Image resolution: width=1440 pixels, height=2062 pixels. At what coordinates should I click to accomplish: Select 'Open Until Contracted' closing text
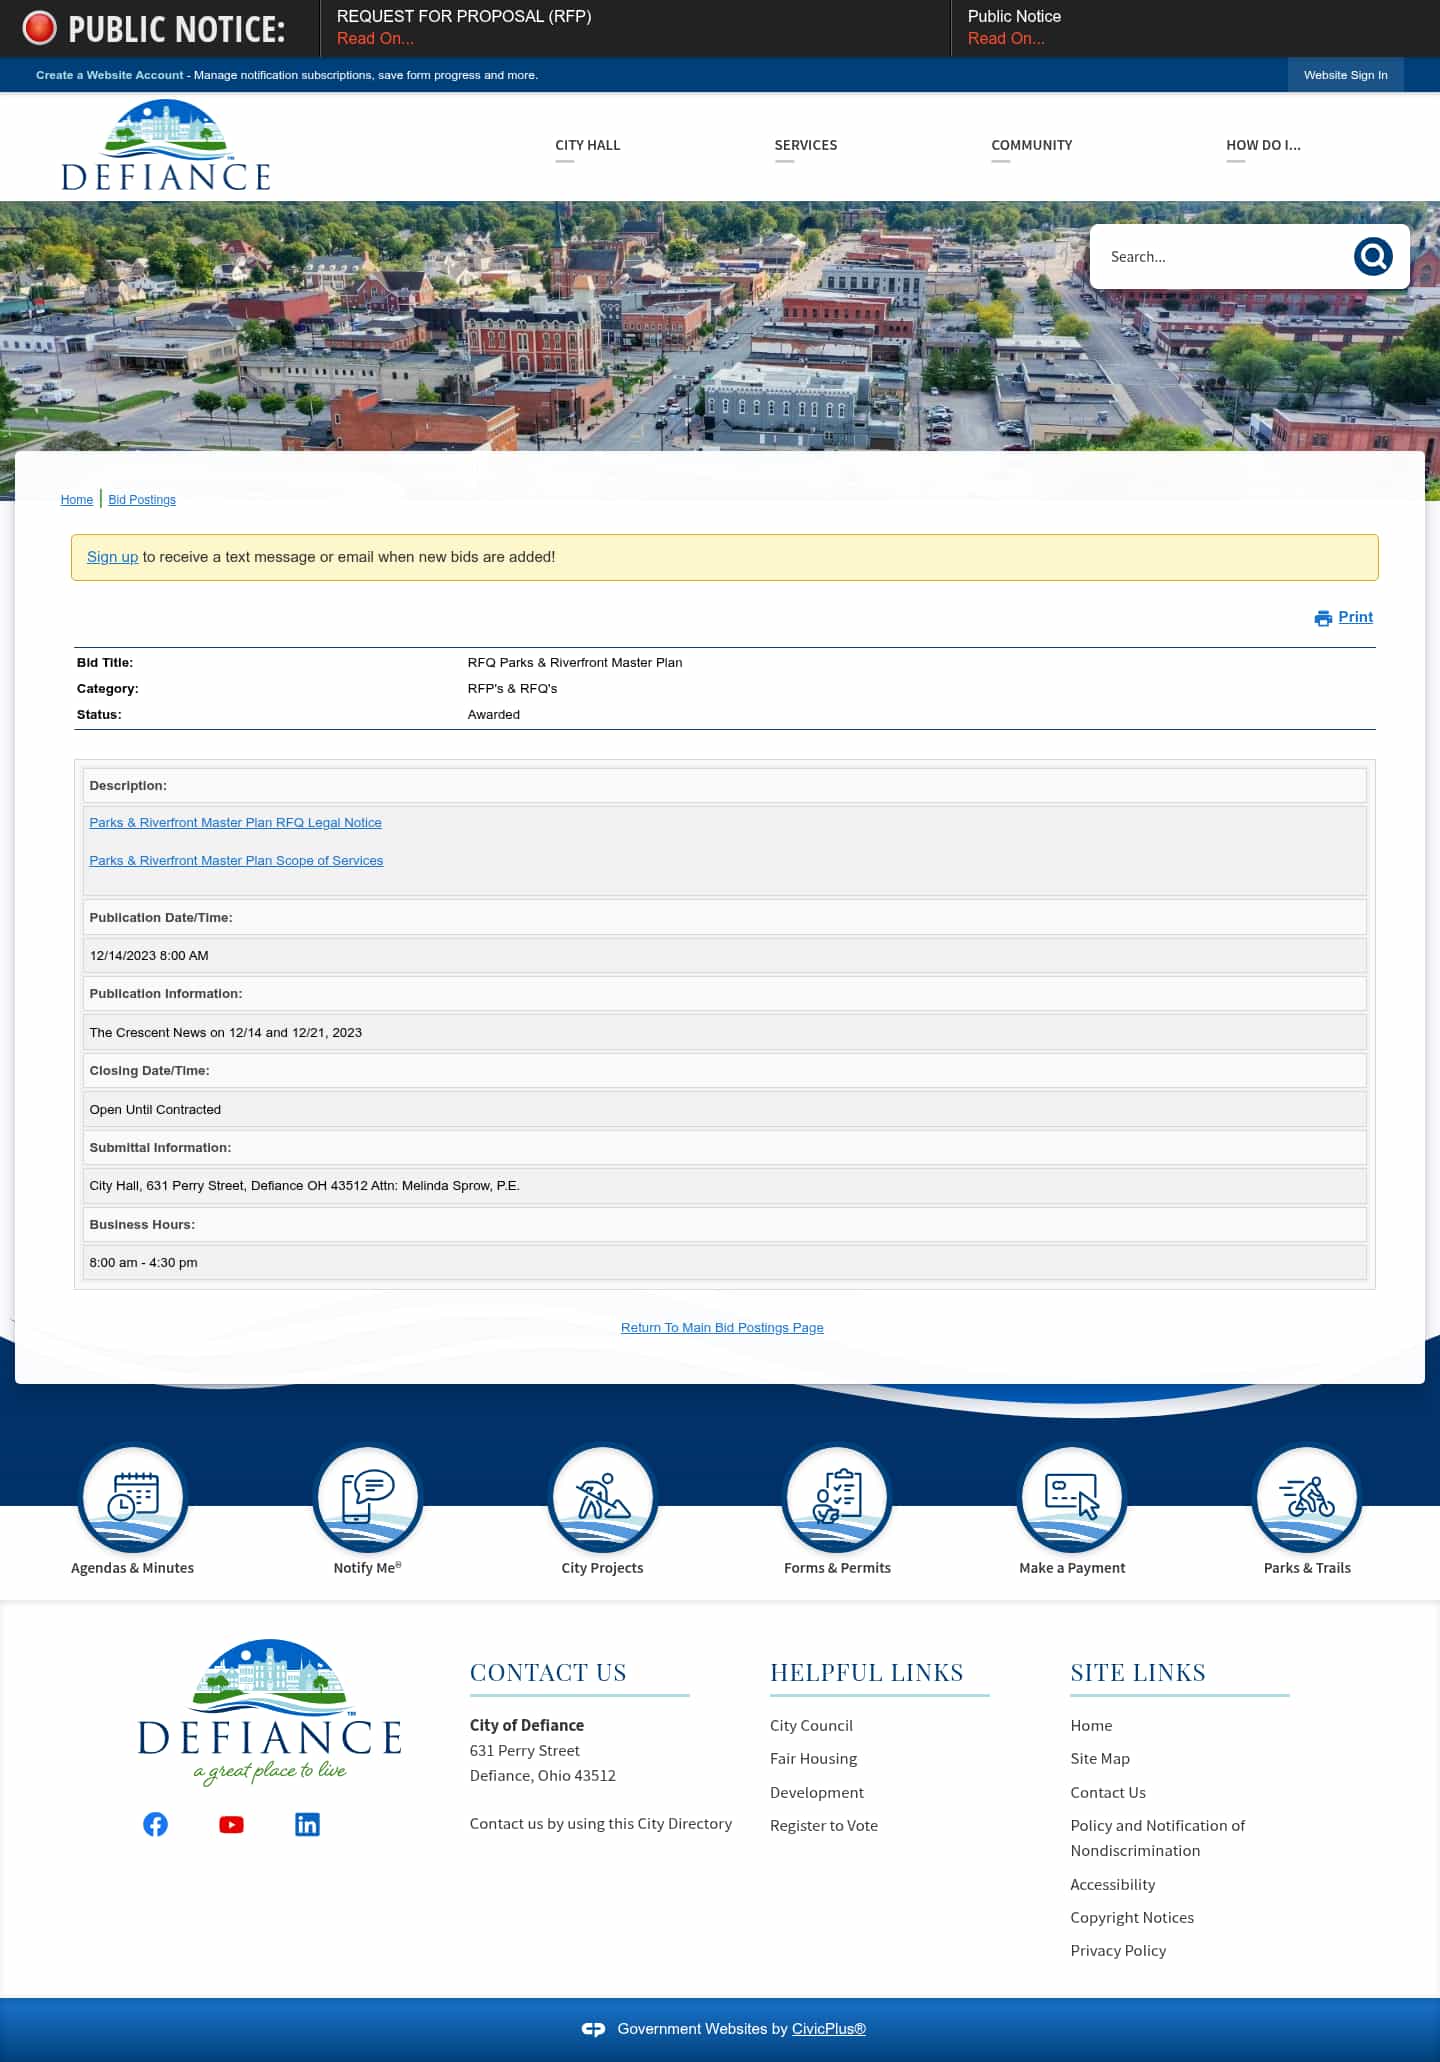pos(155,1110)
